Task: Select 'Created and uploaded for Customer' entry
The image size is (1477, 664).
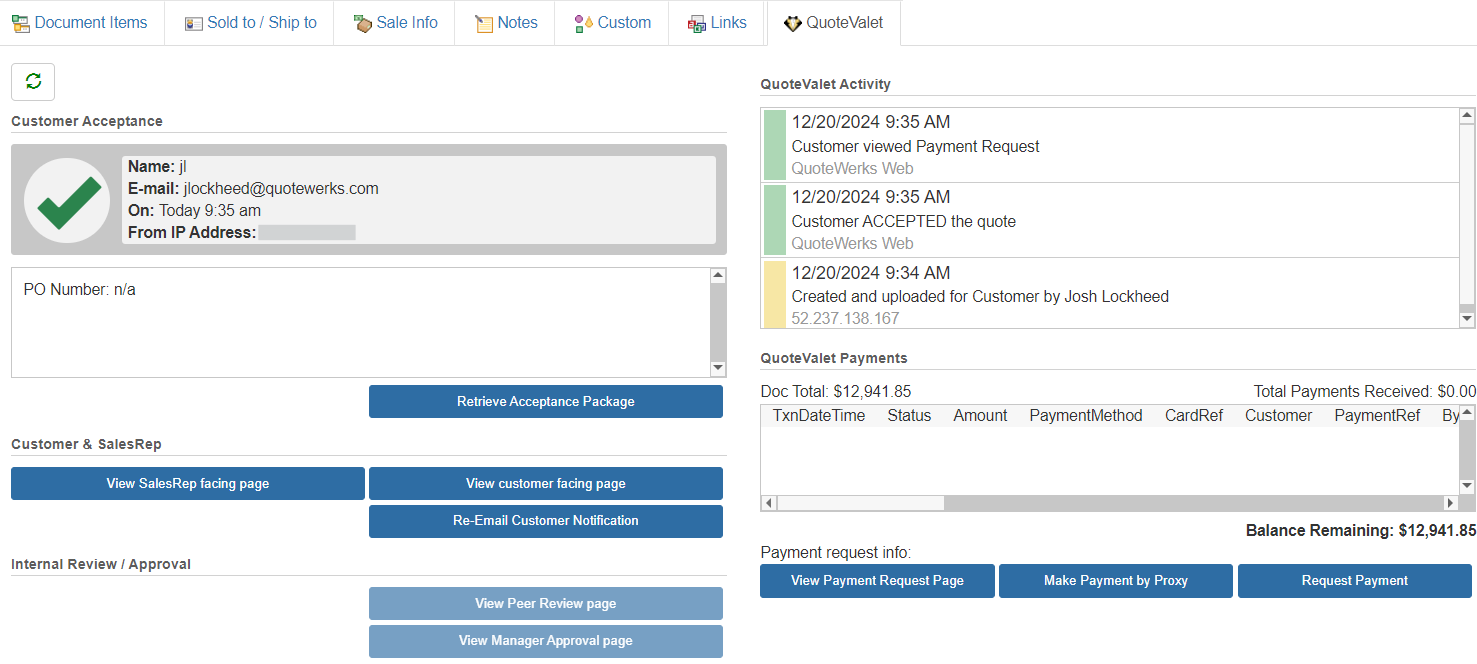Action: point(1110,293)
